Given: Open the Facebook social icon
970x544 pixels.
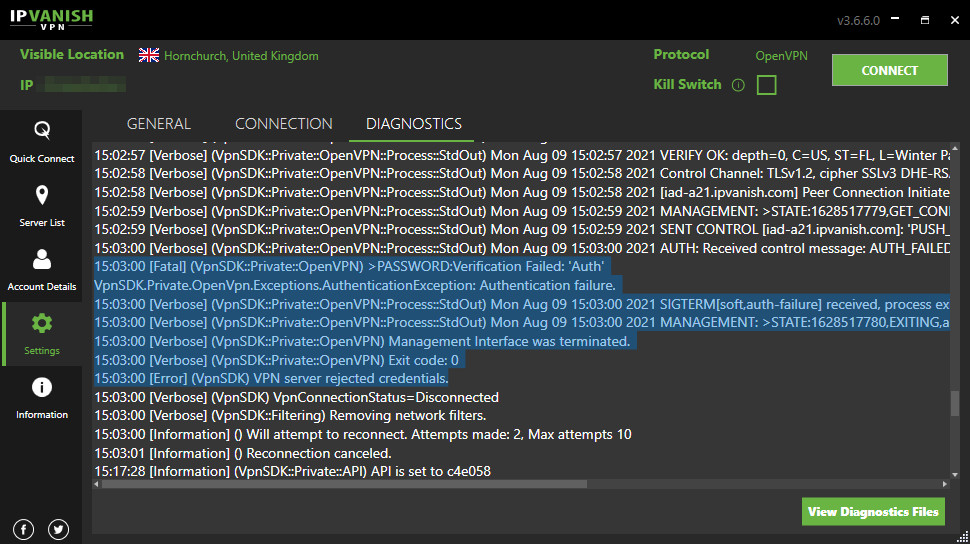Looking at the screenshot, I should coord(24,529).
